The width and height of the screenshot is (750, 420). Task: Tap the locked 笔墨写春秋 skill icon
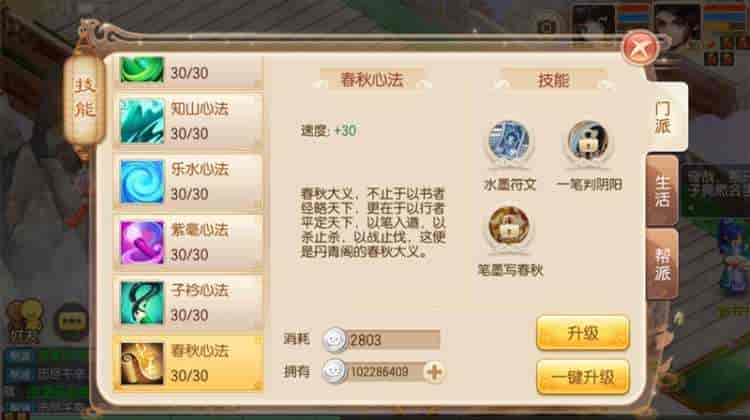click(x=509, y=228)
